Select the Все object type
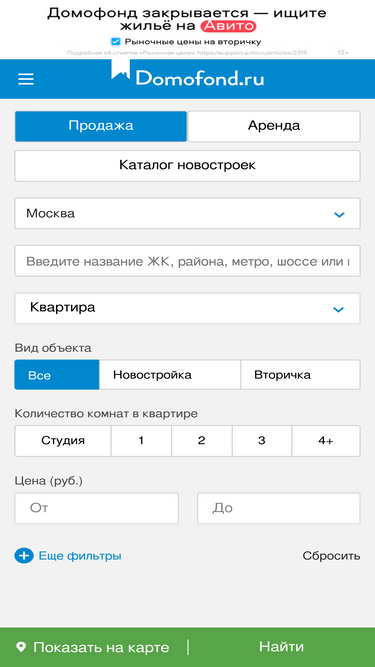This screenshot has width=375, height=667. click(57, 375)
